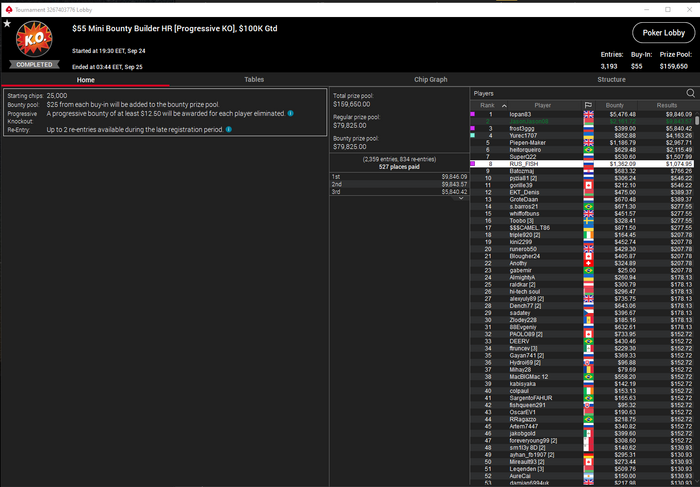Click the info icon beside Re-Entry text
Image resolution: width=700 pixels, height=487 pixels.
(x=229, y=129)
